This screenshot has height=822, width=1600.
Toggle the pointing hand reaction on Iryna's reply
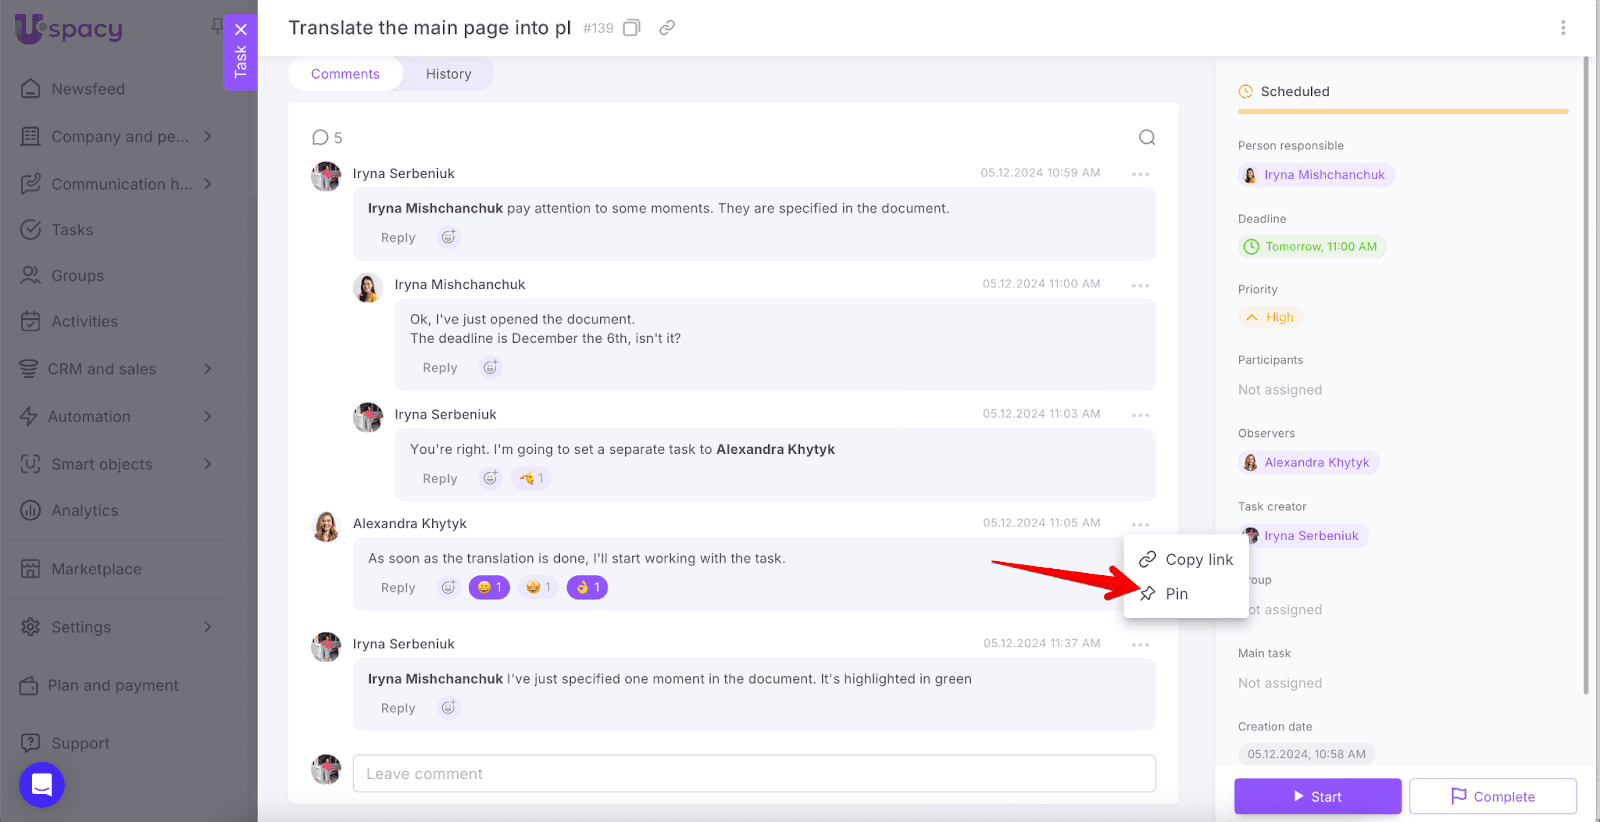[531, 478]
